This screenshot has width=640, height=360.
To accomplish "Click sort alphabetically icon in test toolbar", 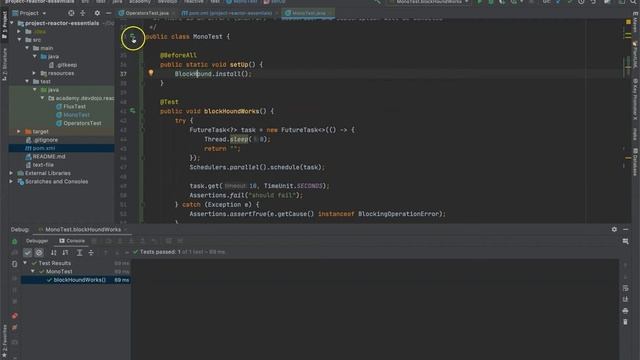I will (x=53, y=253).
